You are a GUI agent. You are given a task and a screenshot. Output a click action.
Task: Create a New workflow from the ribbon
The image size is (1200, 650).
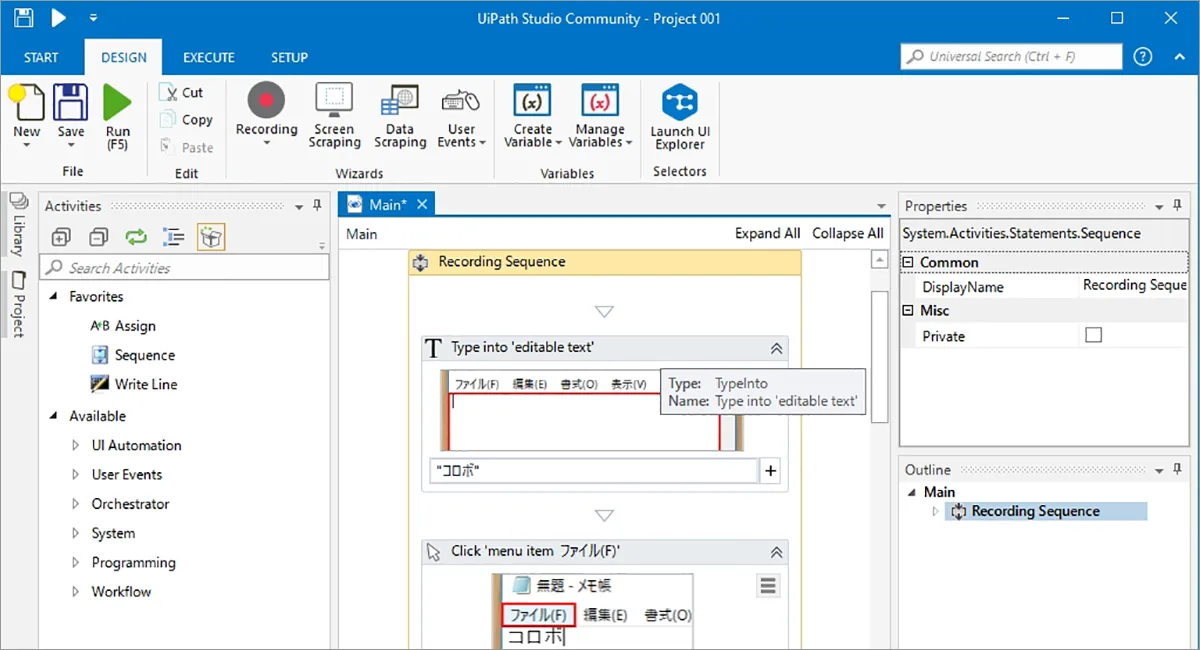[27, 116]
